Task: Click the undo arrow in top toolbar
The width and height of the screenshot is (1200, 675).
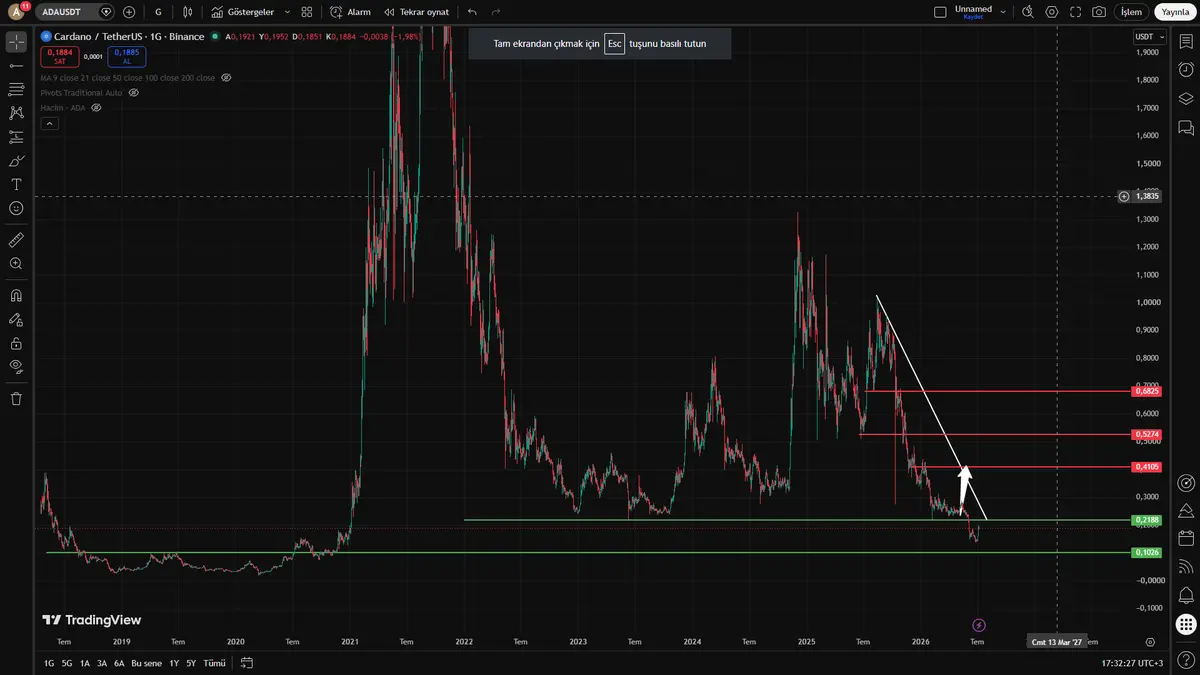Action: click(472, 12)
